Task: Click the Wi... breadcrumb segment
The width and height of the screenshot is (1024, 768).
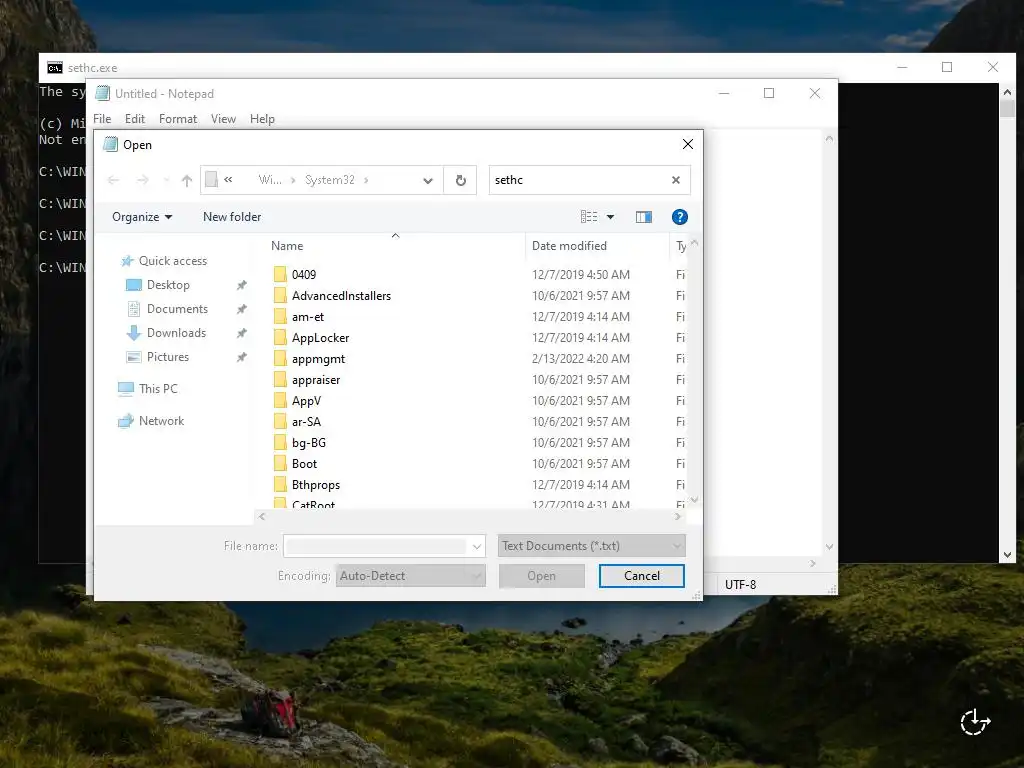Action: pyautogui.click(x=270, y=180)
